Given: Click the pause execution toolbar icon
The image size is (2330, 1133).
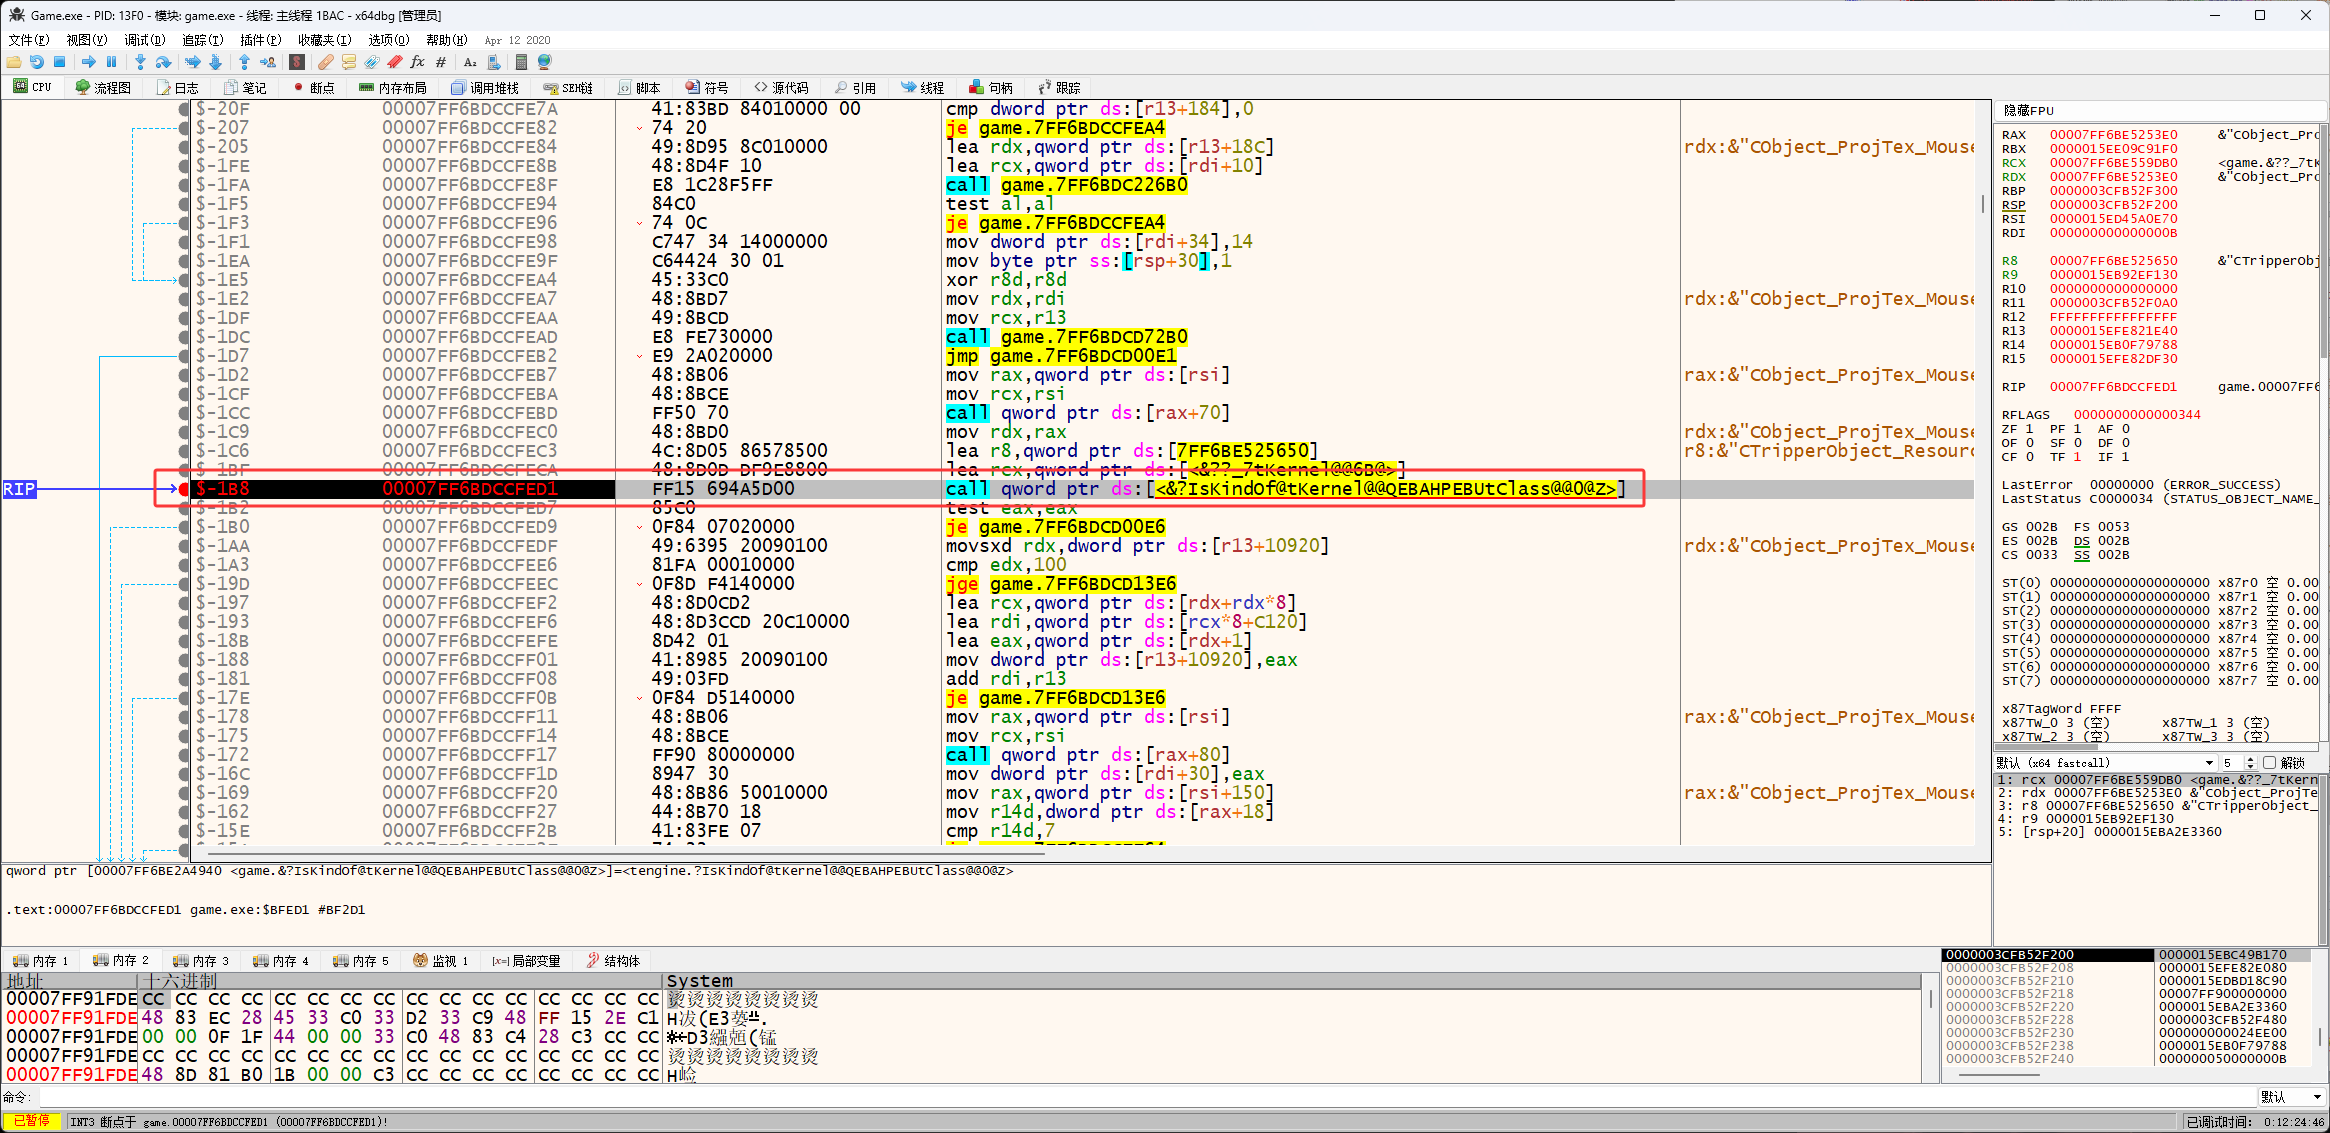Looking at the screenshot, I should click(111, 62).
